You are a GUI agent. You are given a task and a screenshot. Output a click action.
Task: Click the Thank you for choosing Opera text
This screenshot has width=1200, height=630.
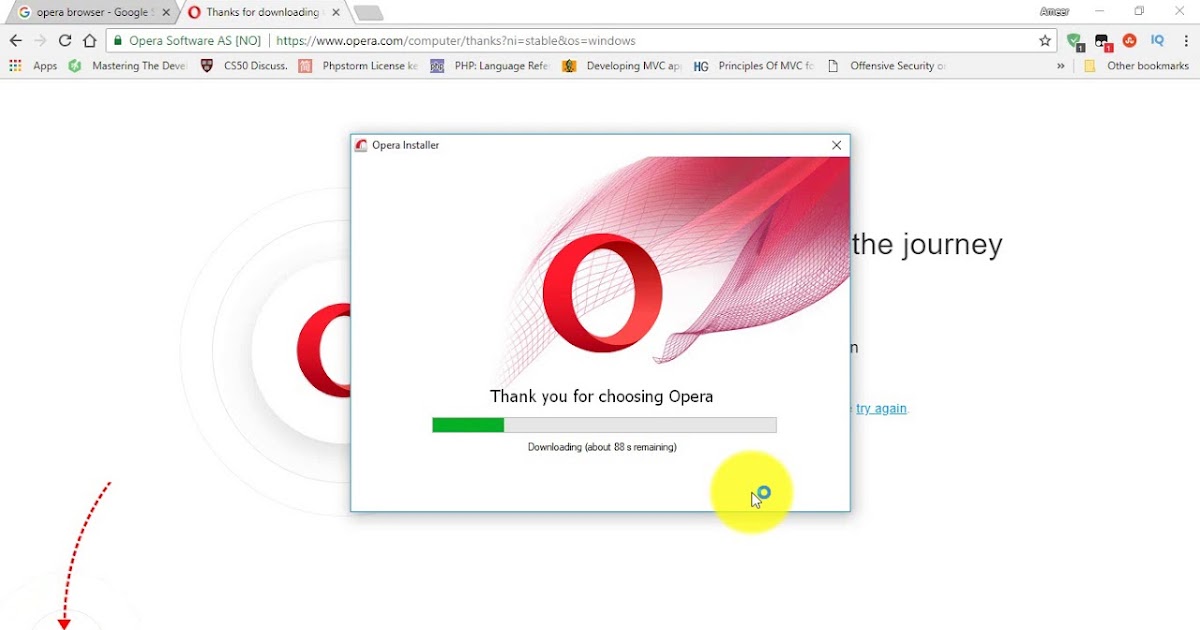602,396
